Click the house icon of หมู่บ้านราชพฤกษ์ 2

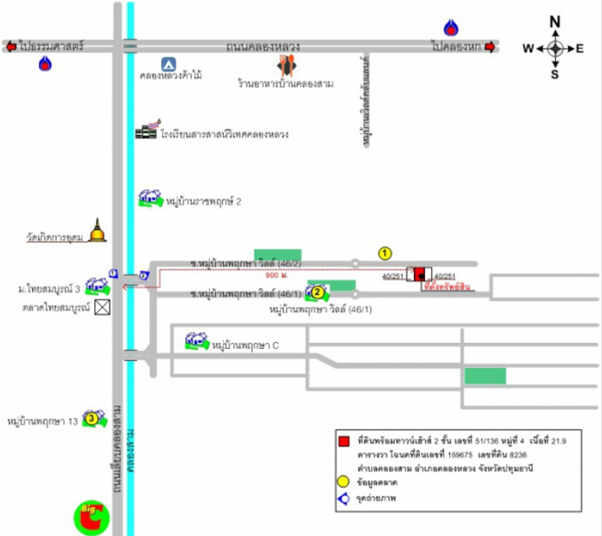coord(150,199)
